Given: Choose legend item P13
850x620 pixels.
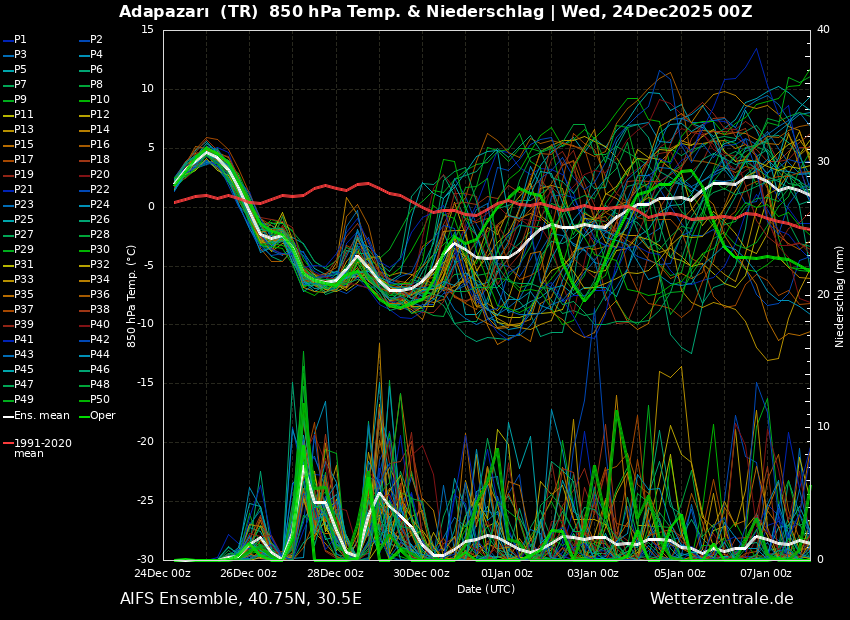Looking at the screenshot, I should (18, 130).
